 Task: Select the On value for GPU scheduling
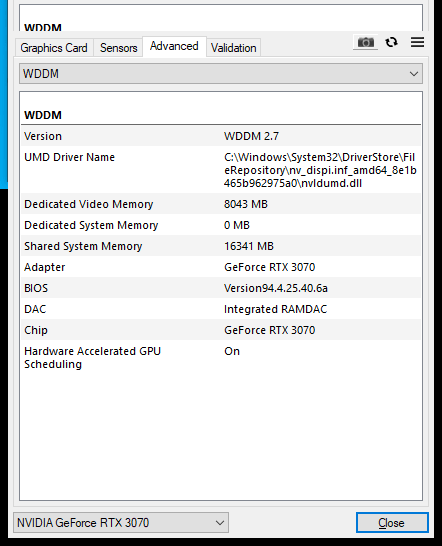pos(232,351)
